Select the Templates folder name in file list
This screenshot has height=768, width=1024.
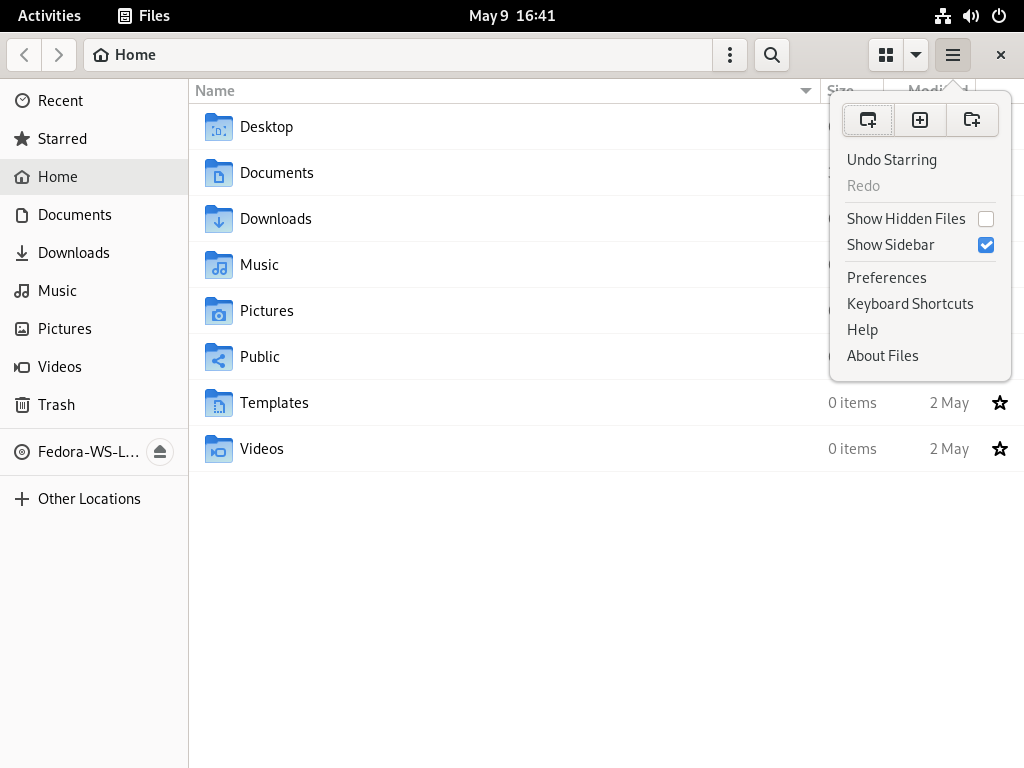(x=274, y=403)
